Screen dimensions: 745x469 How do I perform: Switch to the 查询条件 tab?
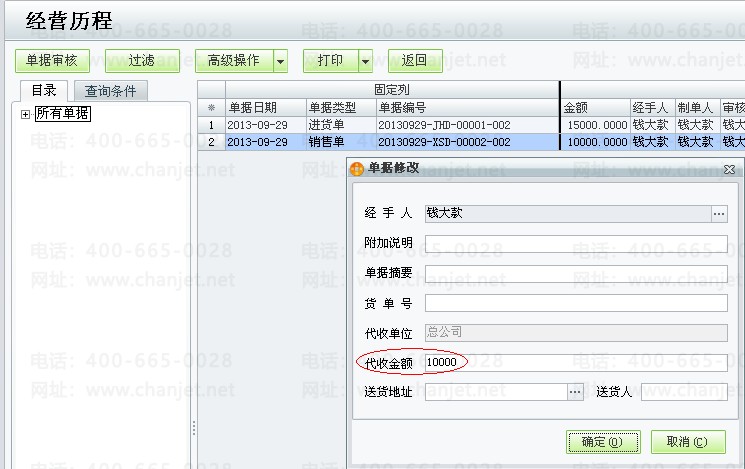click(111, 91)
